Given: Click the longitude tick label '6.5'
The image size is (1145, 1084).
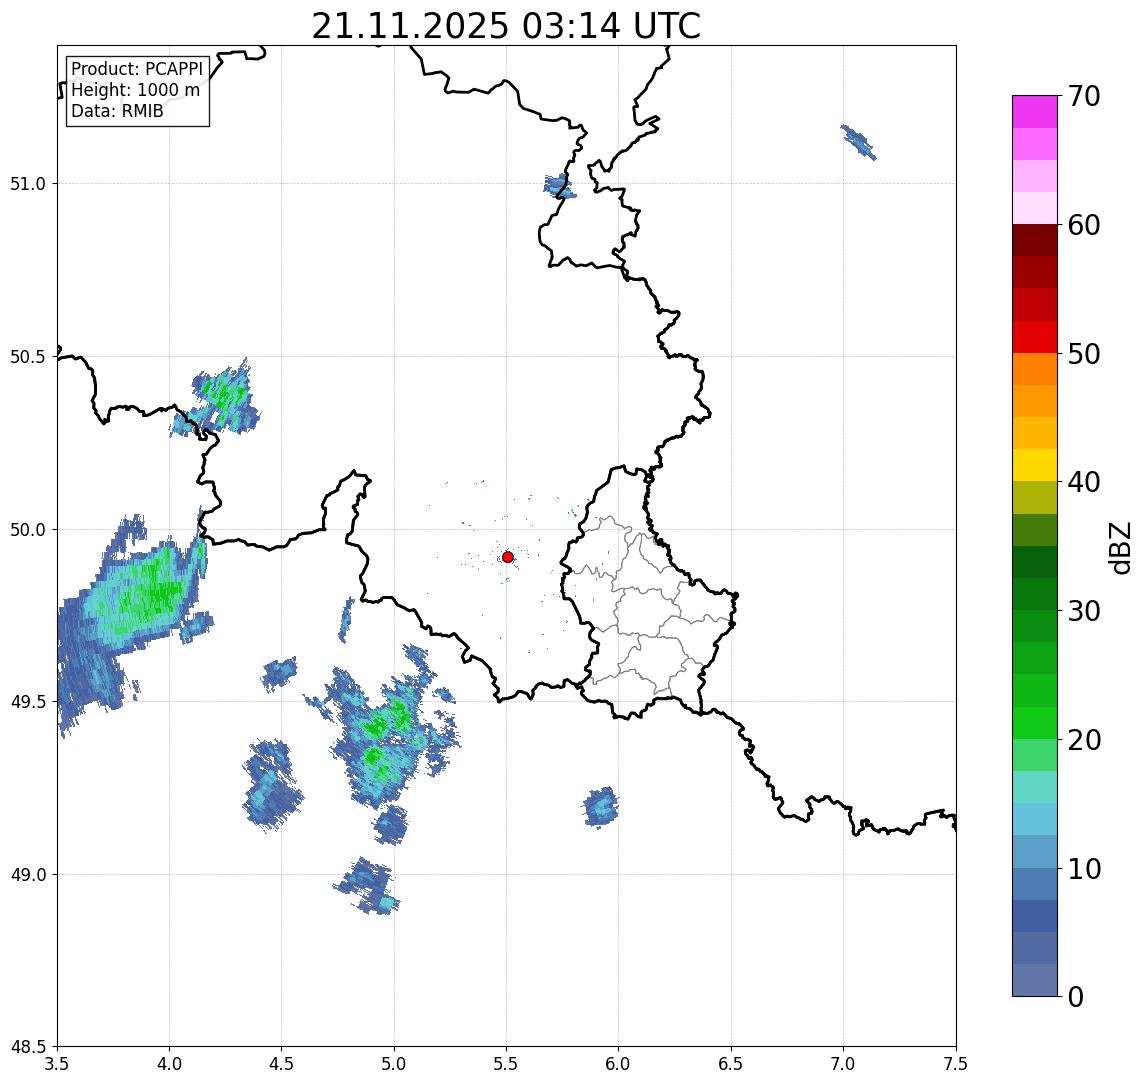Looking at the screenshot, I should tap(731, 1064).
